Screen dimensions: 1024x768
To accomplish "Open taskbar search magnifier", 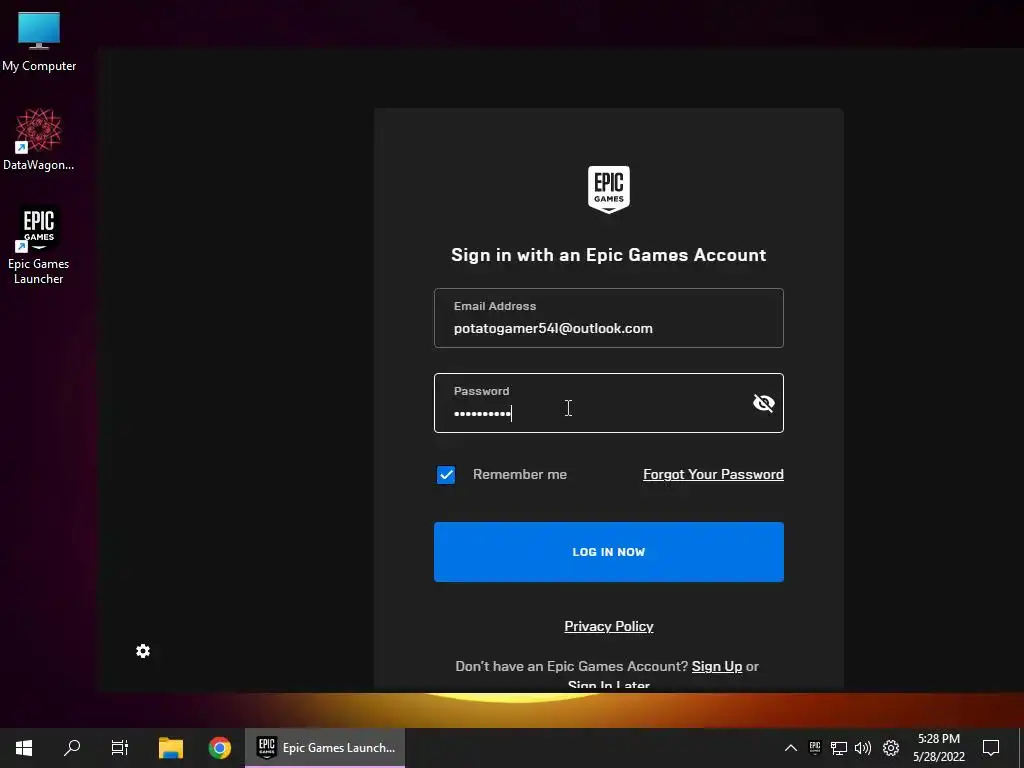I will coord(72,748).
